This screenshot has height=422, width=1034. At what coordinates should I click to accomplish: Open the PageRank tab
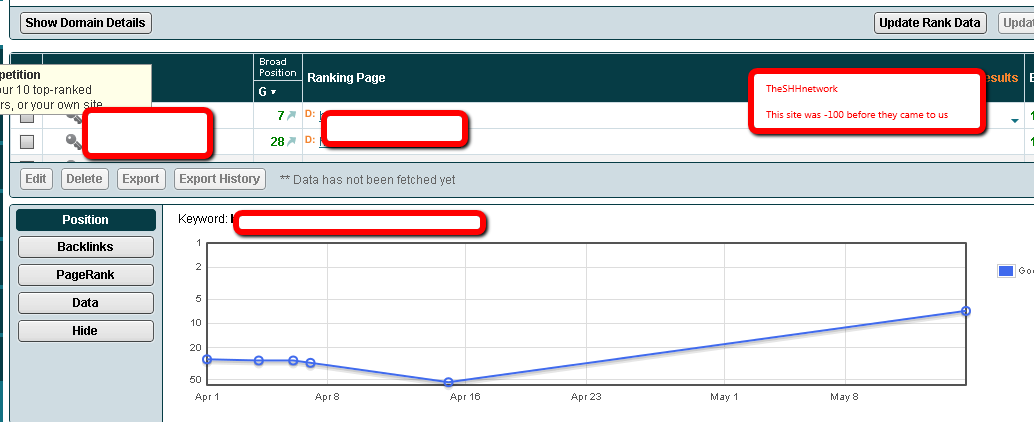pos(86,275)
